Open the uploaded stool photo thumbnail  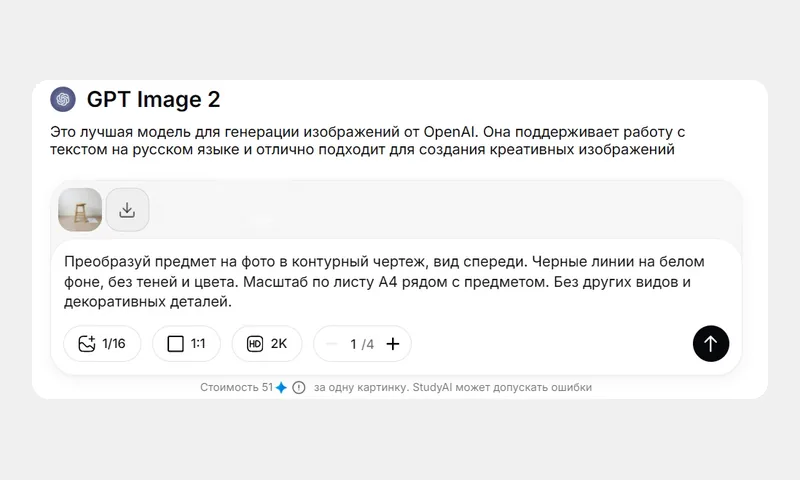(80, 210)
